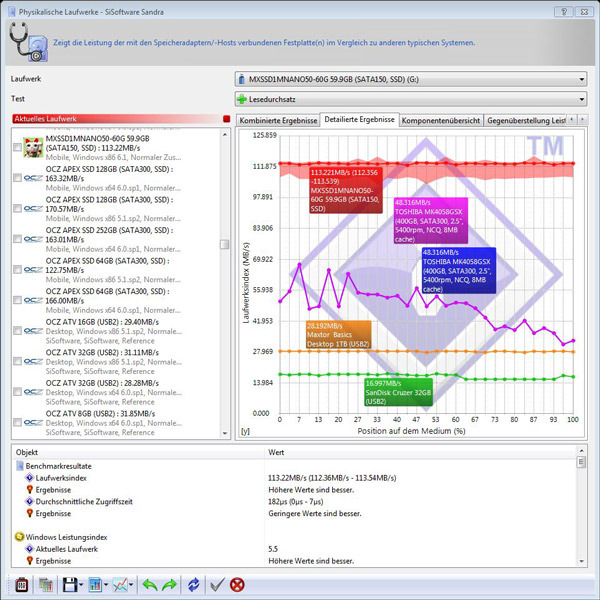
Task: Click the blue refresh arrows icon
Action: point(194,585)
